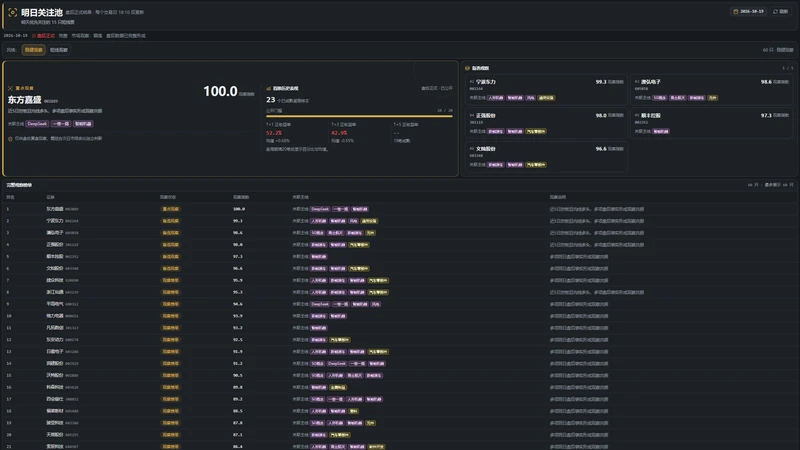
Task: Click 日盈电子 in table row 13
Action: tap(55, 352)
